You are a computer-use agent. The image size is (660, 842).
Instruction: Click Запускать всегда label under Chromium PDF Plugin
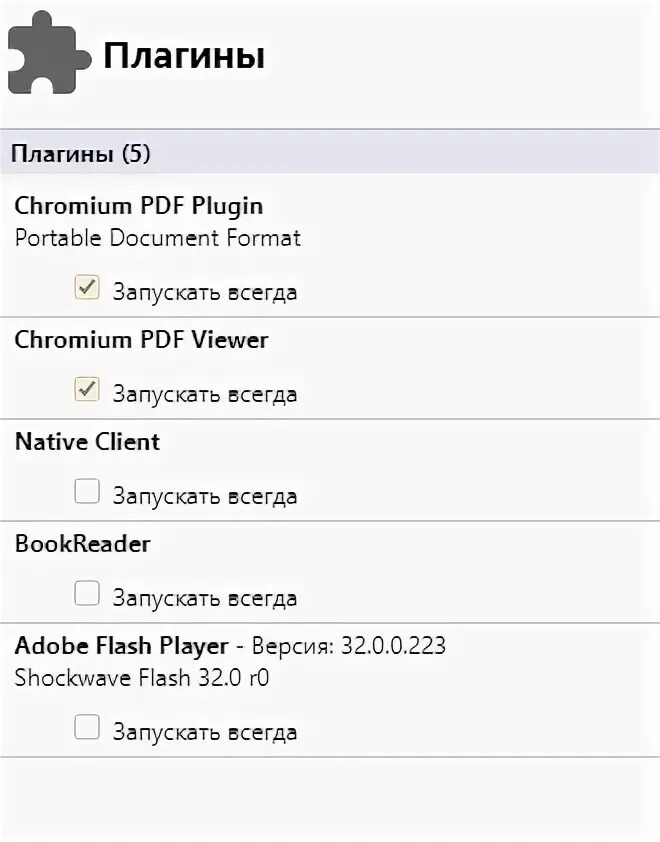[x=204, y=293]
